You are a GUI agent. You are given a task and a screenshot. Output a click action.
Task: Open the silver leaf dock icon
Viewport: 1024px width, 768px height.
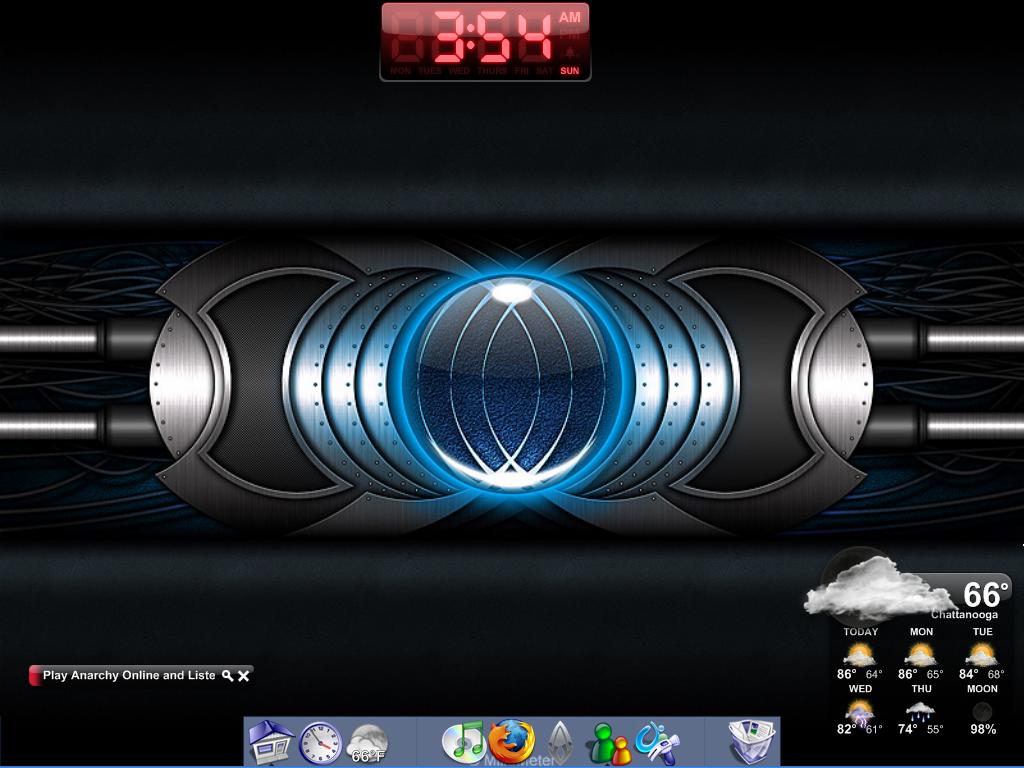560,742
